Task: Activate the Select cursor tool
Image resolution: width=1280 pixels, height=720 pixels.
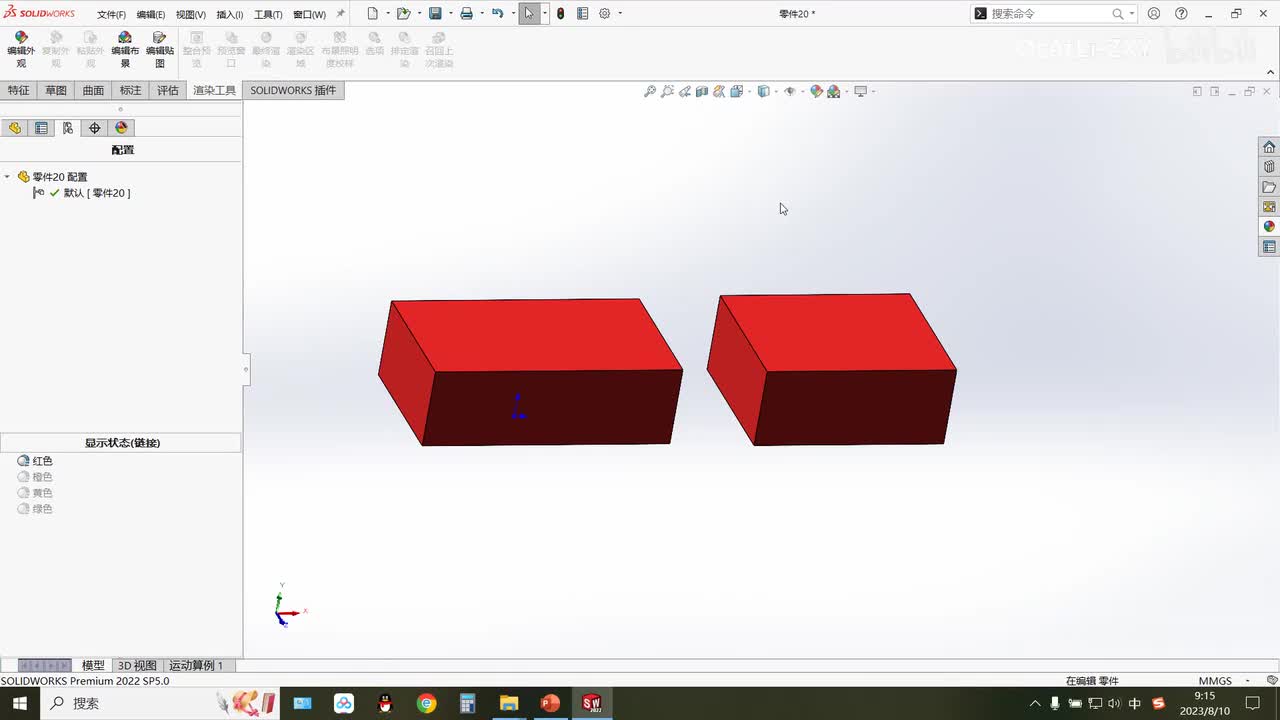Action: click(529, 14)
